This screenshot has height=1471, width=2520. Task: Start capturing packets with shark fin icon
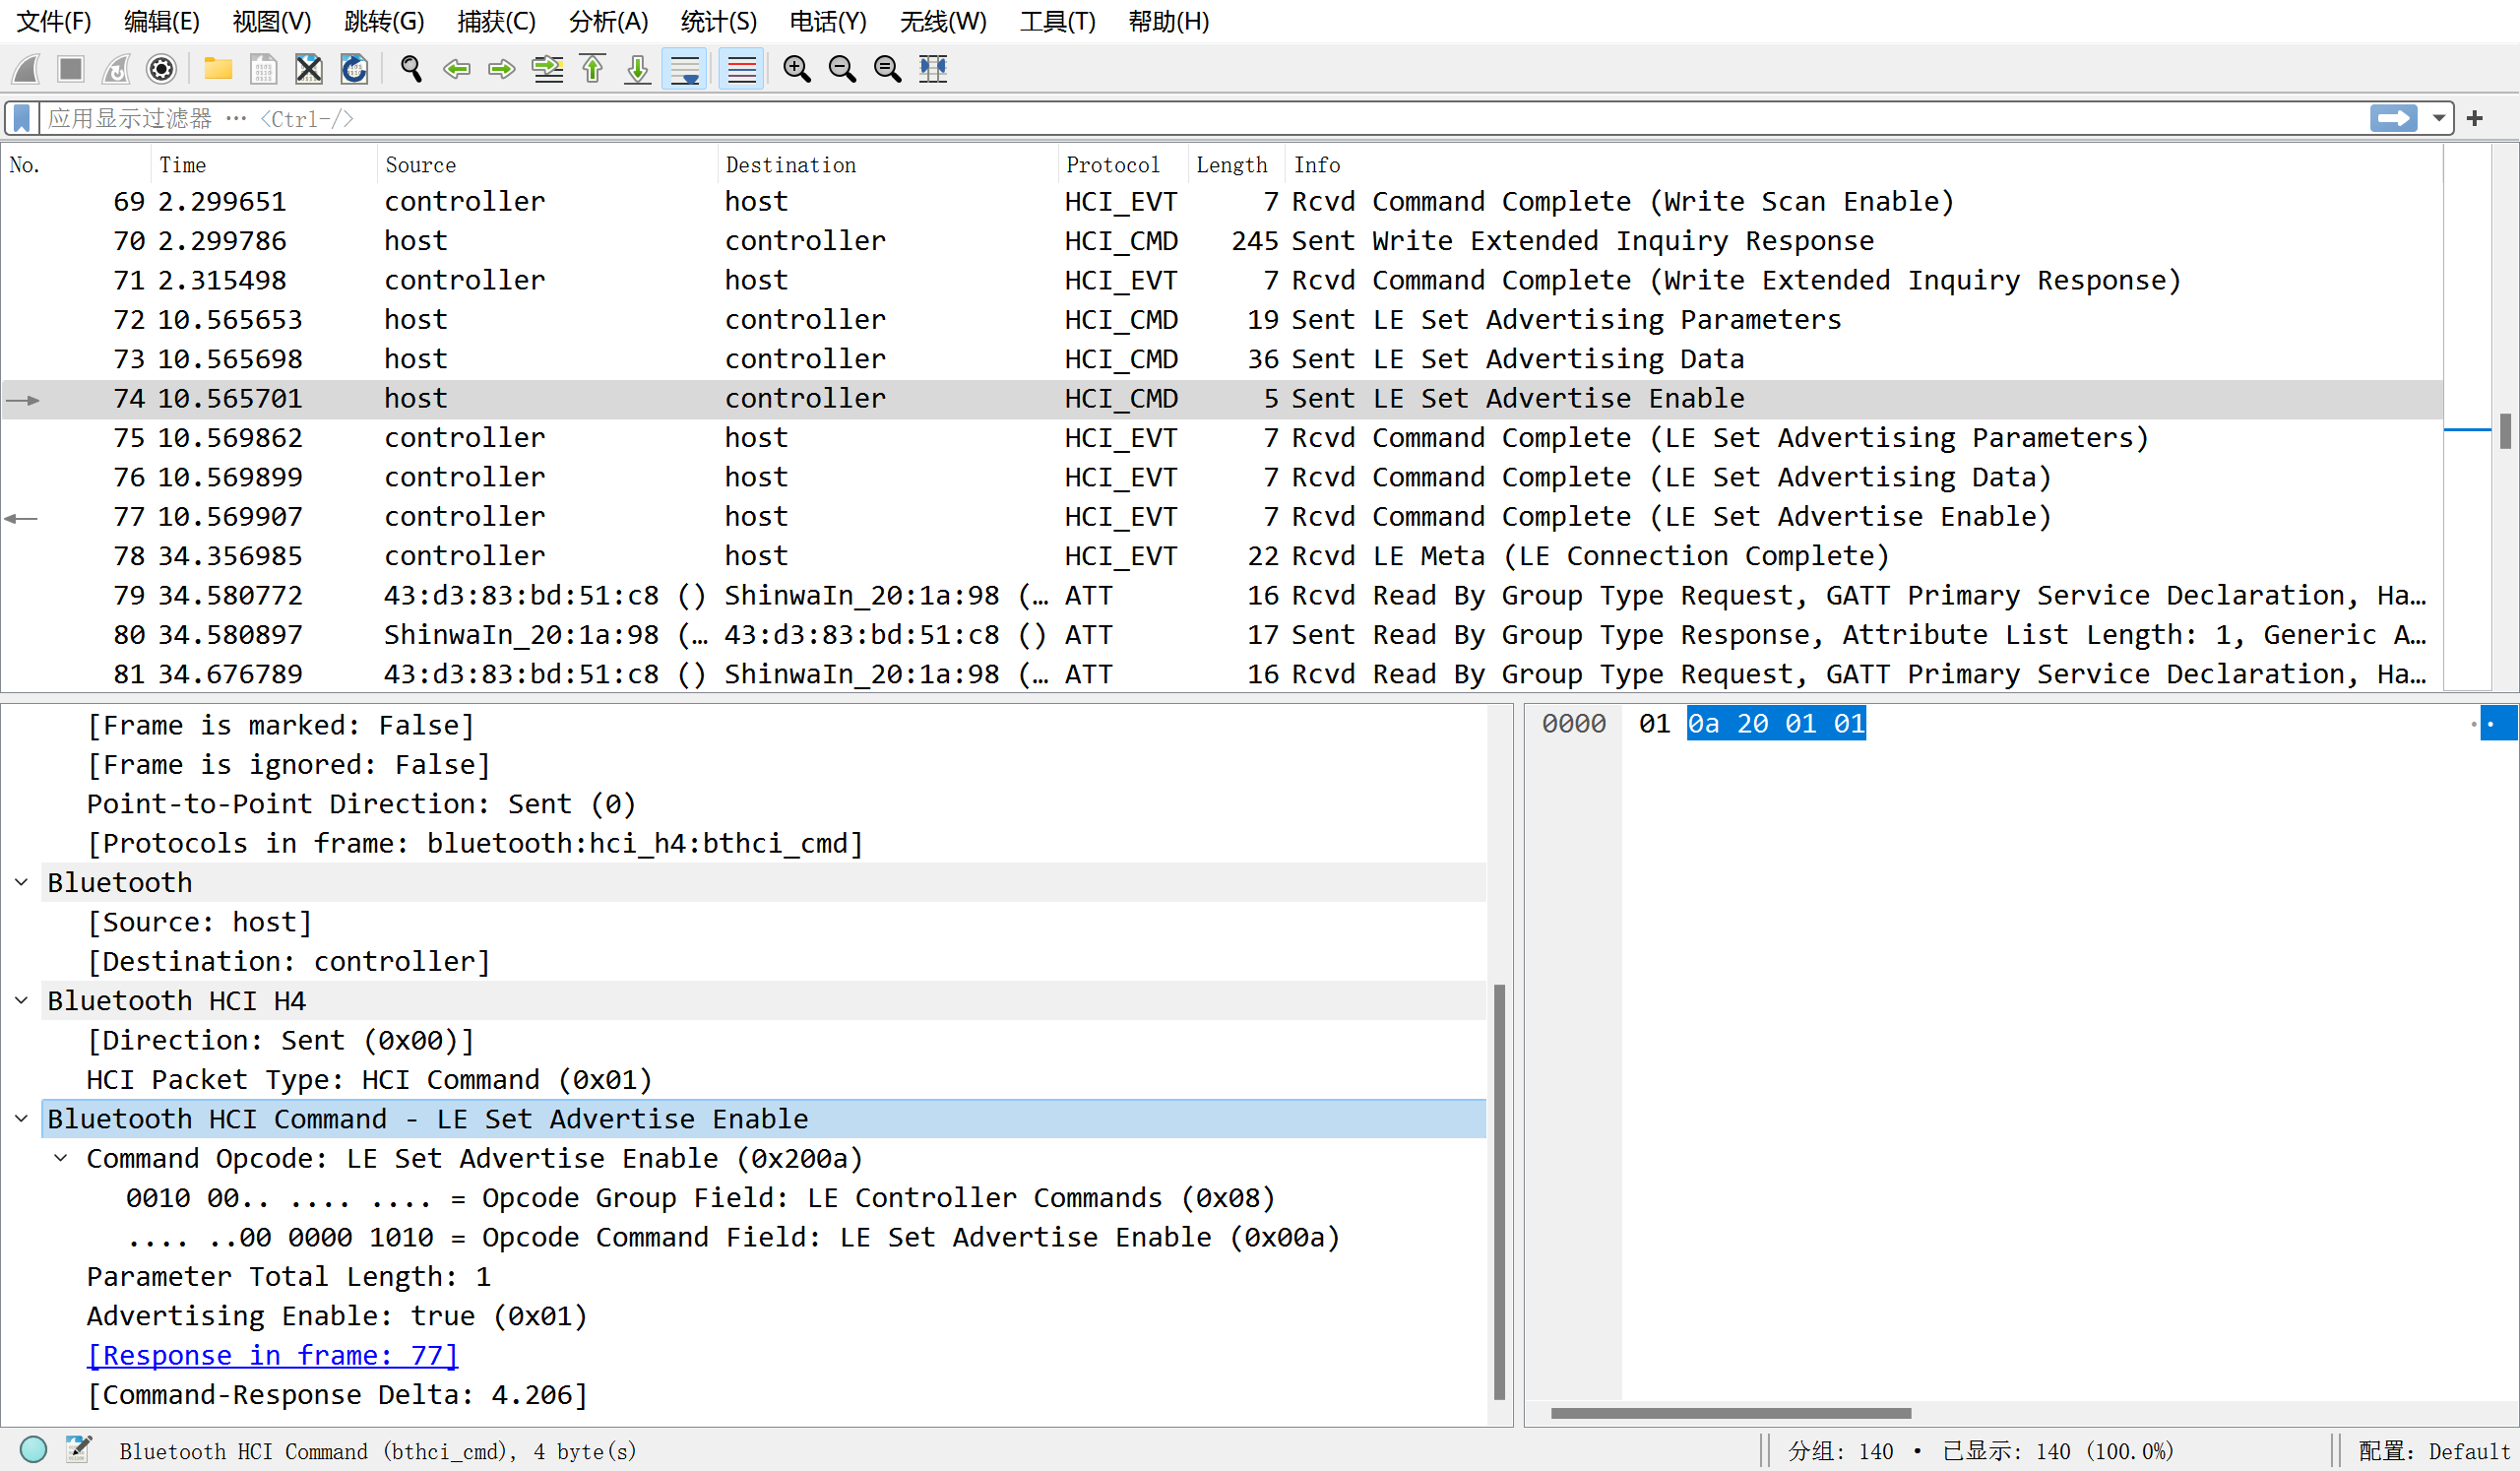click(26, 69)
